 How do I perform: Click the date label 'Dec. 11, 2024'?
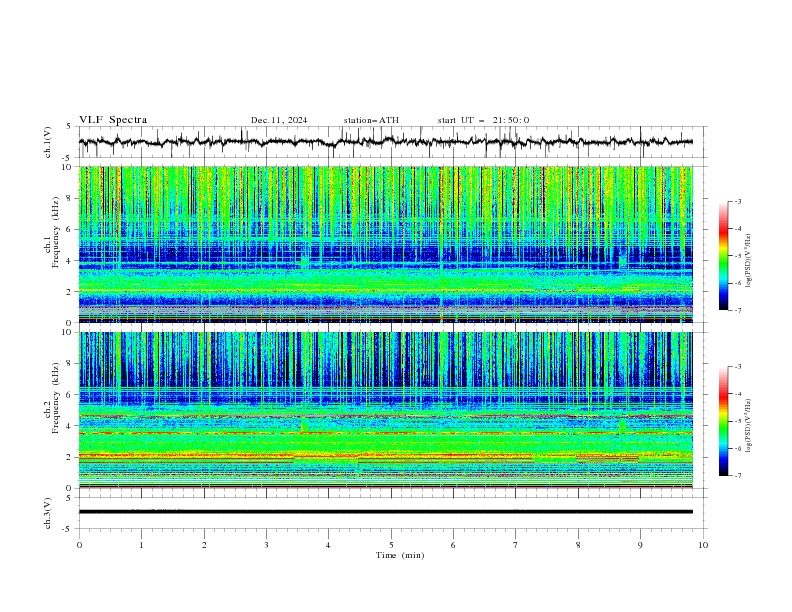pos(279,120)
